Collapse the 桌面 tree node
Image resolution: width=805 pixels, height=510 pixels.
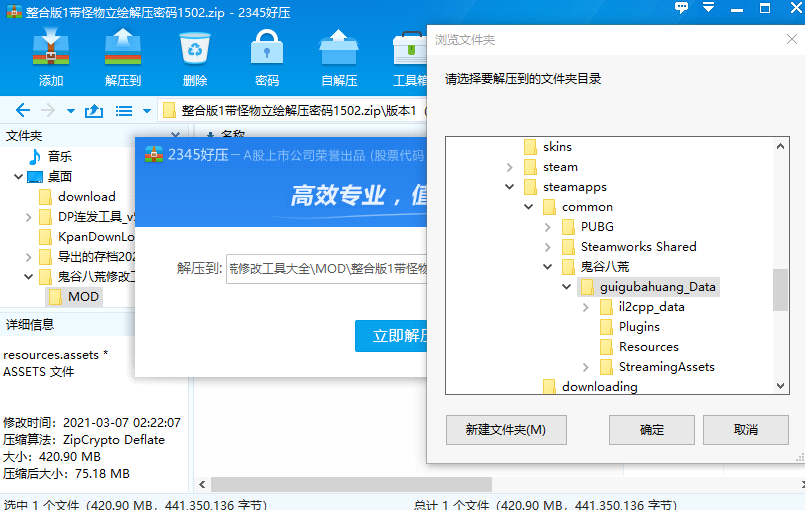coord(18,177)
